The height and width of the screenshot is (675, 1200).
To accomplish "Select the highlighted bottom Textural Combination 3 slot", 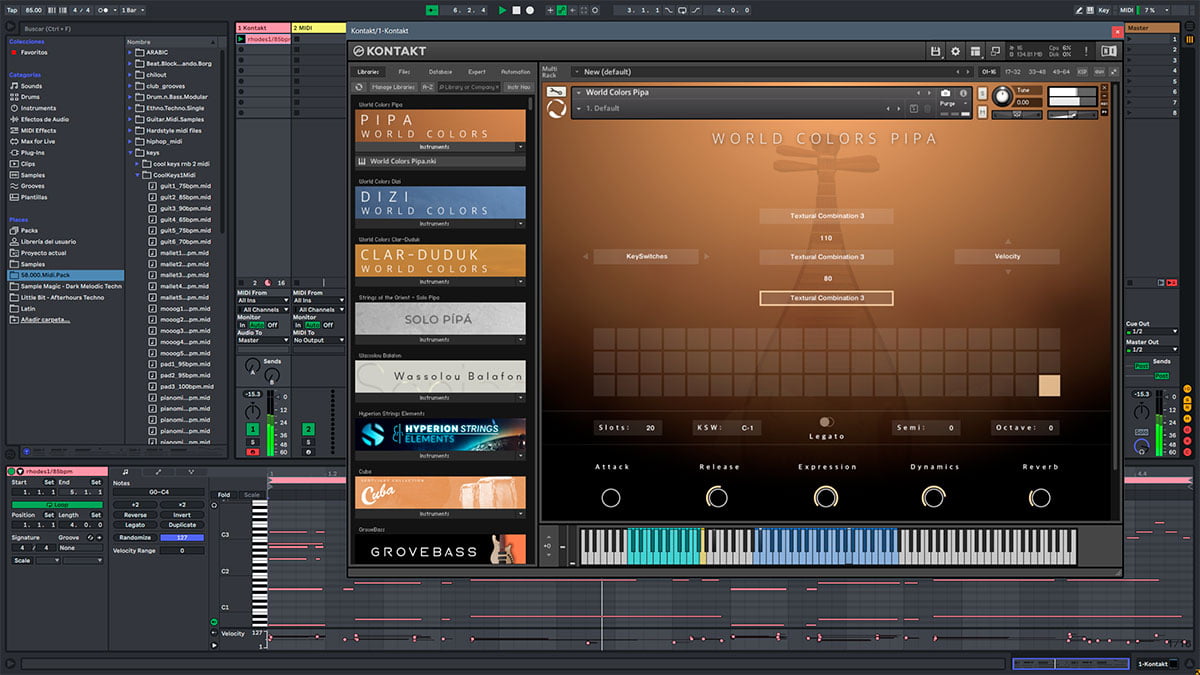I will coord(826,298).
